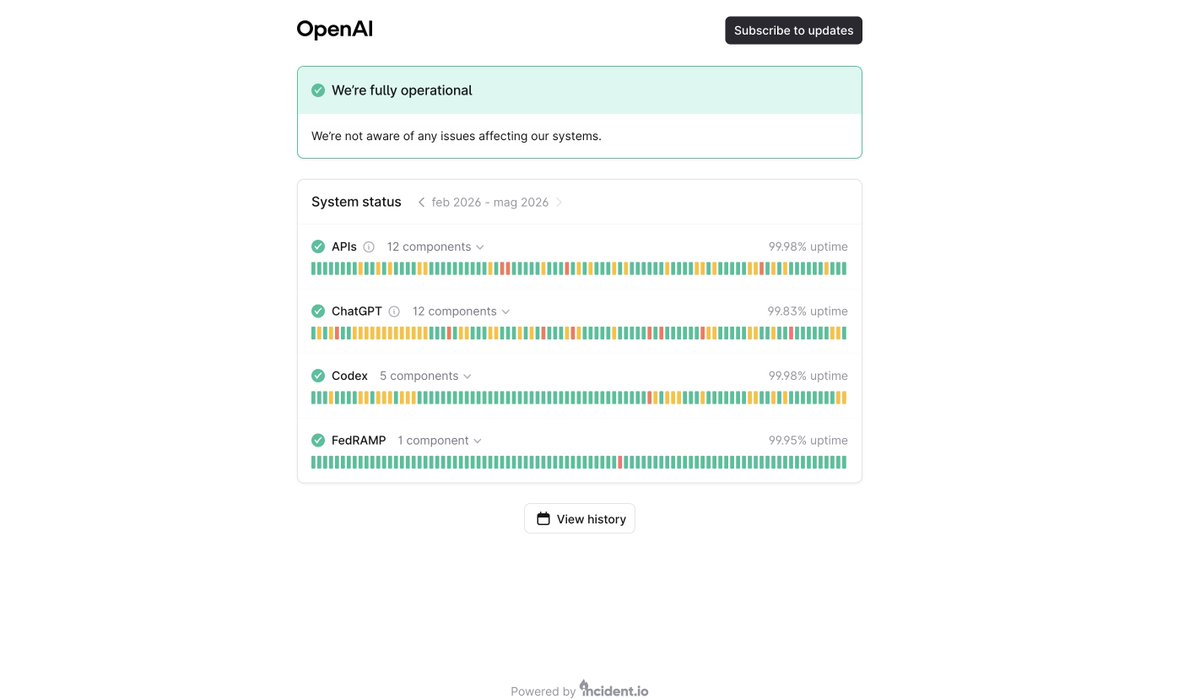The width and height of the screenshot is (1200, 699).
Task: Expand ChatGPT 12 components list
Action: pyautogui.click(x=461, y=312)
